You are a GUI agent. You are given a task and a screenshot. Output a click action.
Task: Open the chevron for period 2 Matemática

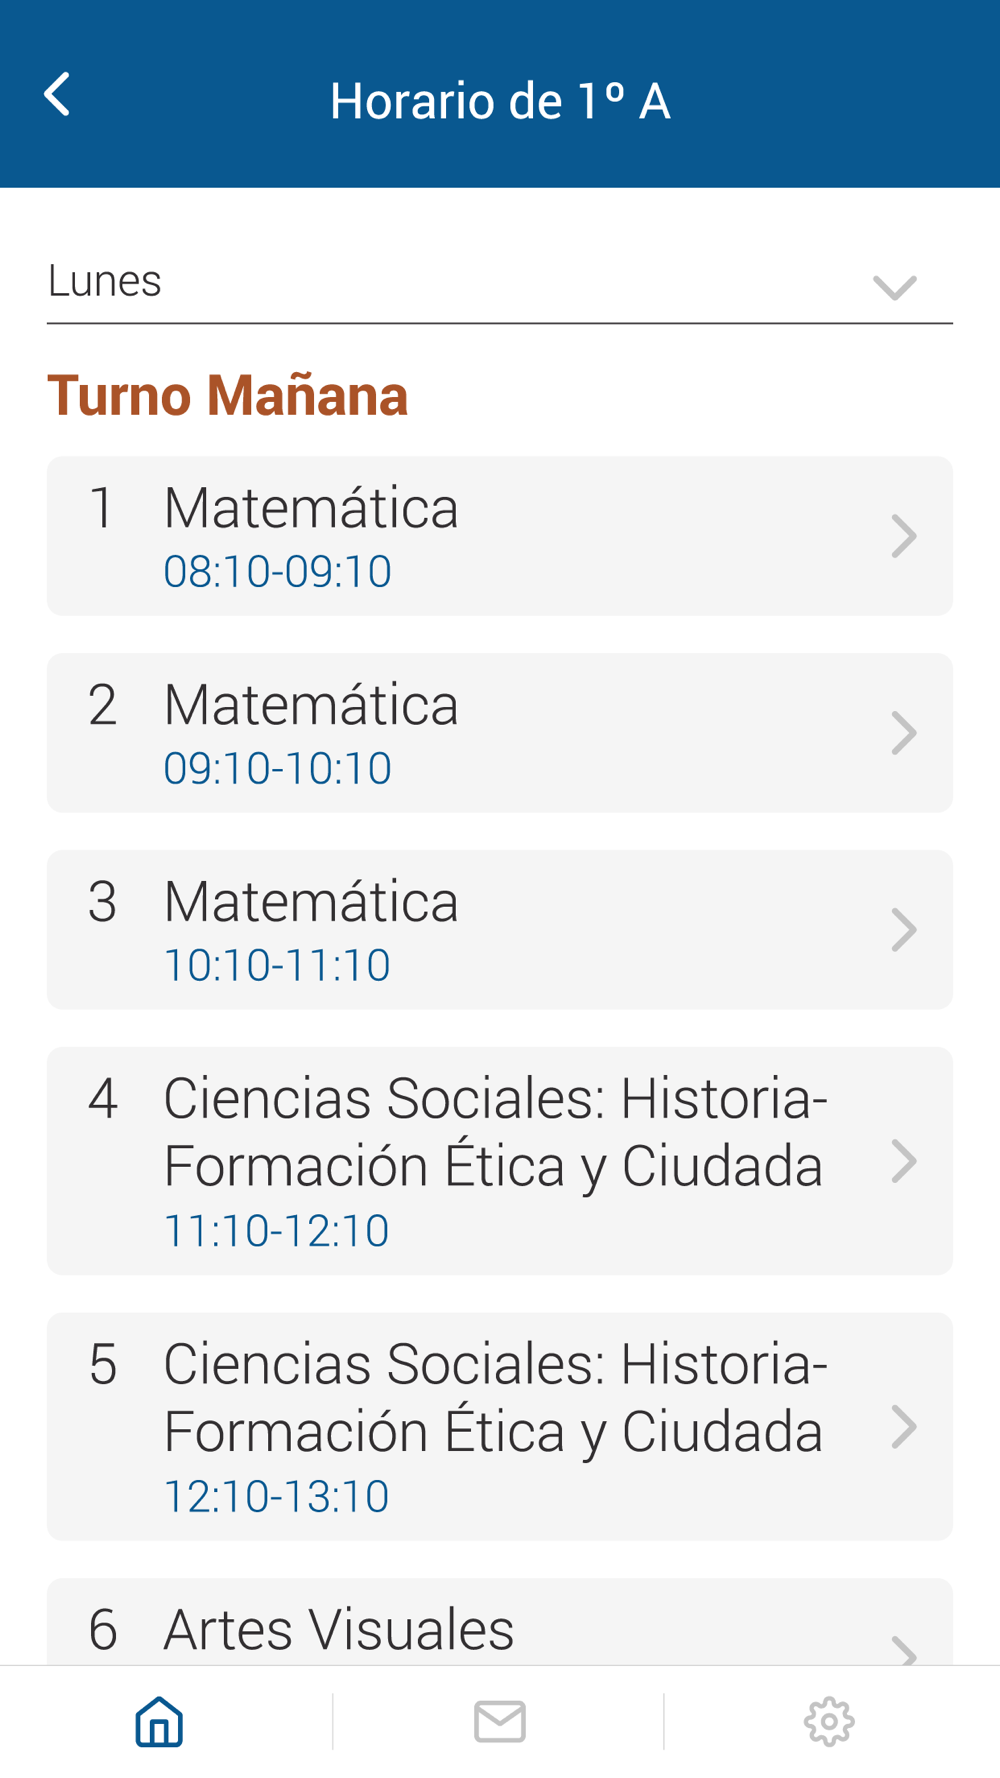904,733
